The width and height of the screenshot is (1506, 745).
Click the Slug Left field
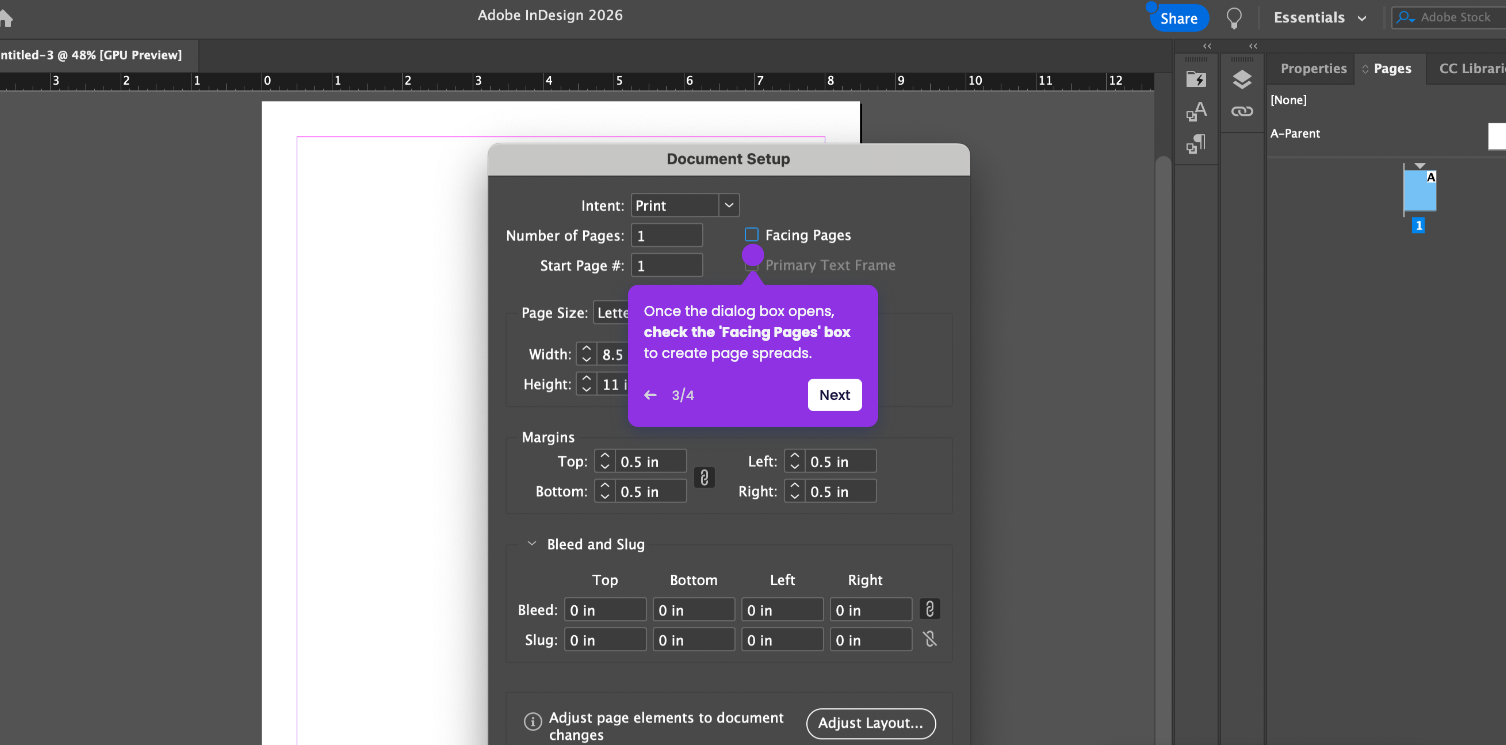tap(782, 639)
